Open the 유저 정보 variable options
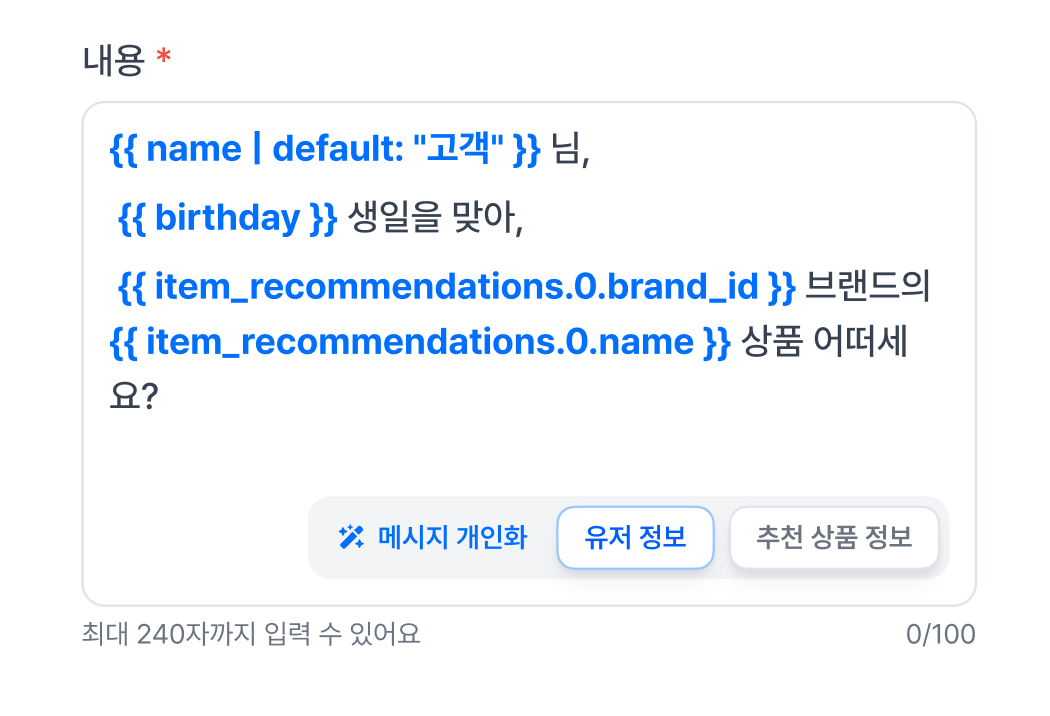This screenshot has height=716, width=1050. tap(635, 537)
